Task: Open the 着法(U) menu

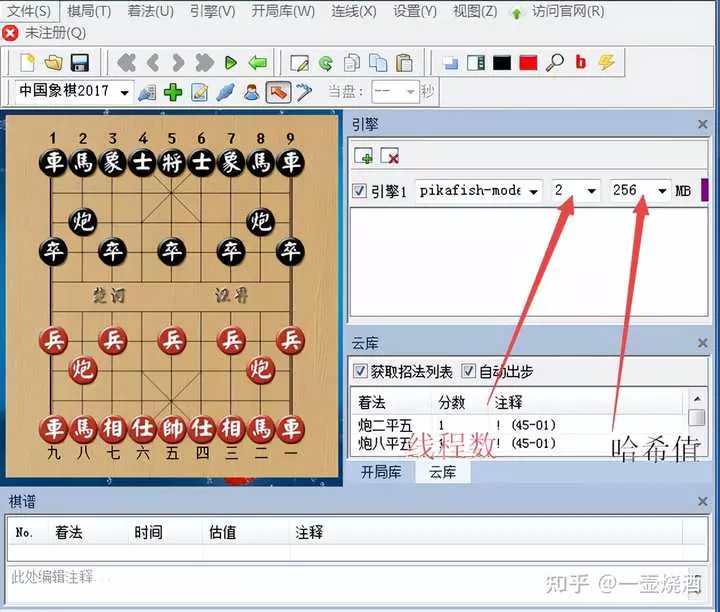Action: click(x=150, y=11)
